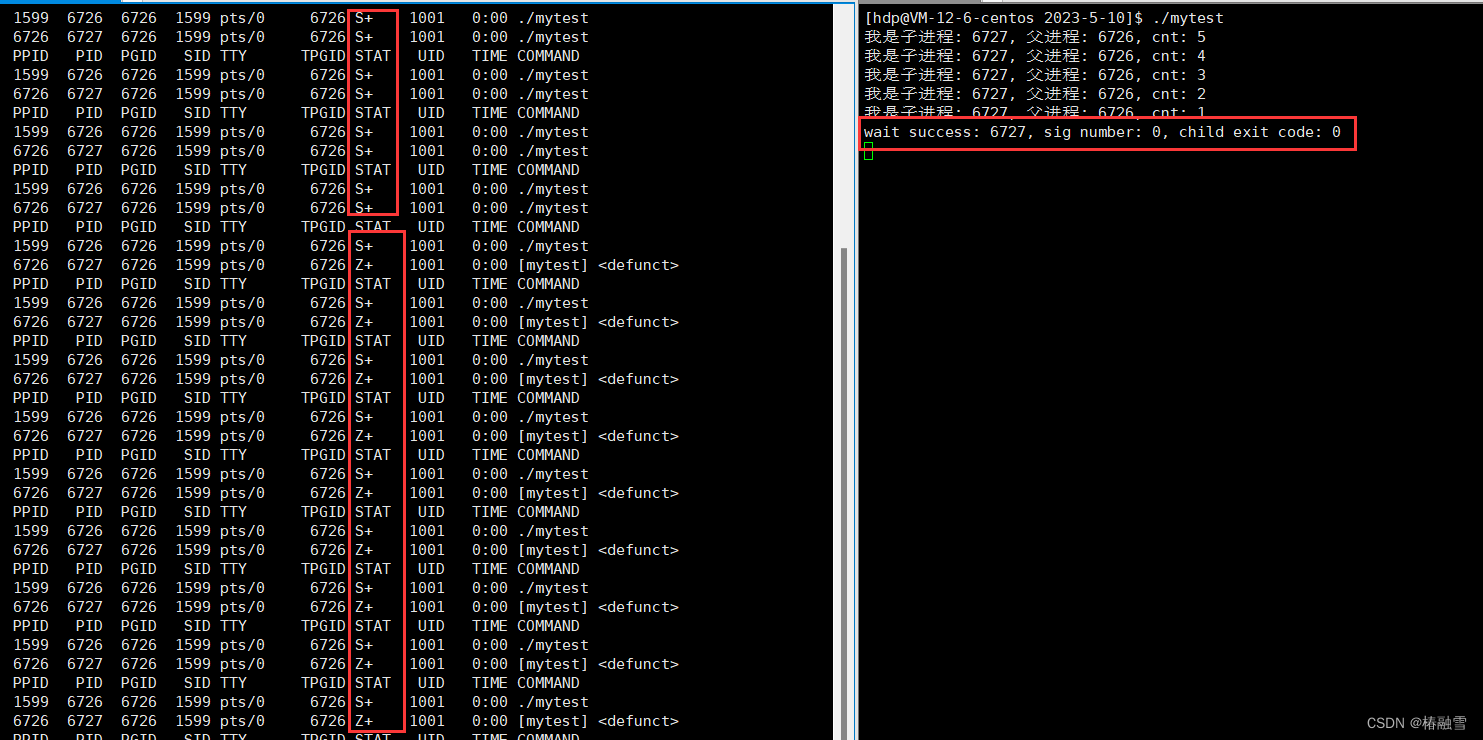This screenshot has height=740, width=1483.
Task: Click the green cursor block in right terminal
Action: pos(869,151)
